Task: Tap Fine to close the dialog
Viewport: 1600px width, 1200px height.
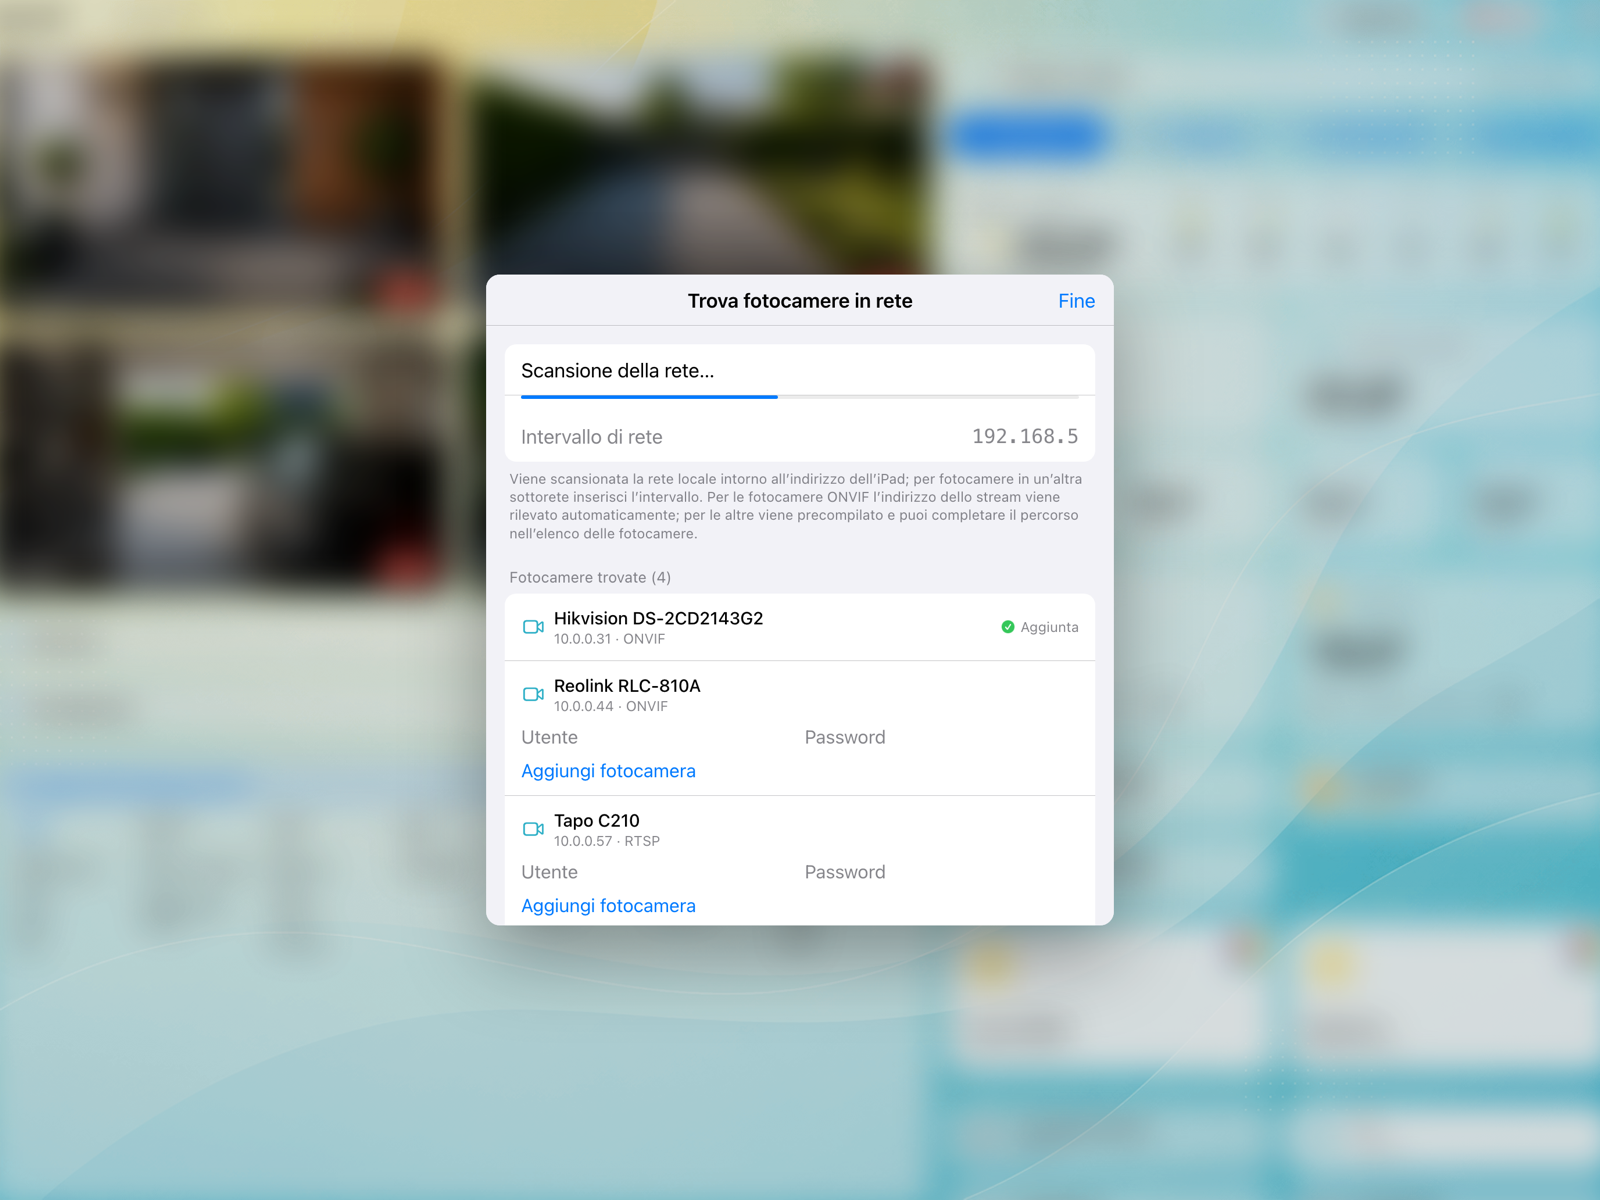Action: [1076, 301]
